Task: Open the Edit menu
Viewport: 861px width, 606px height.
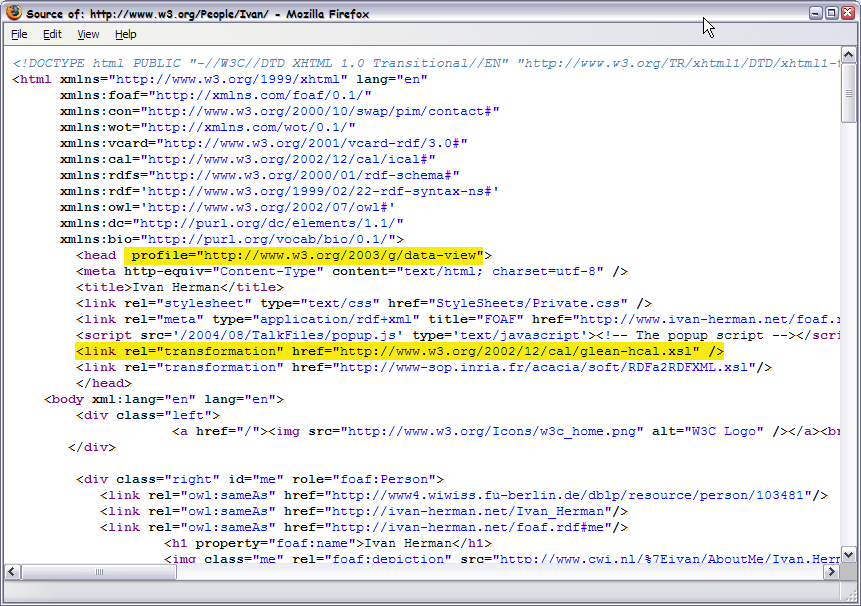Action: coord(52,33)
